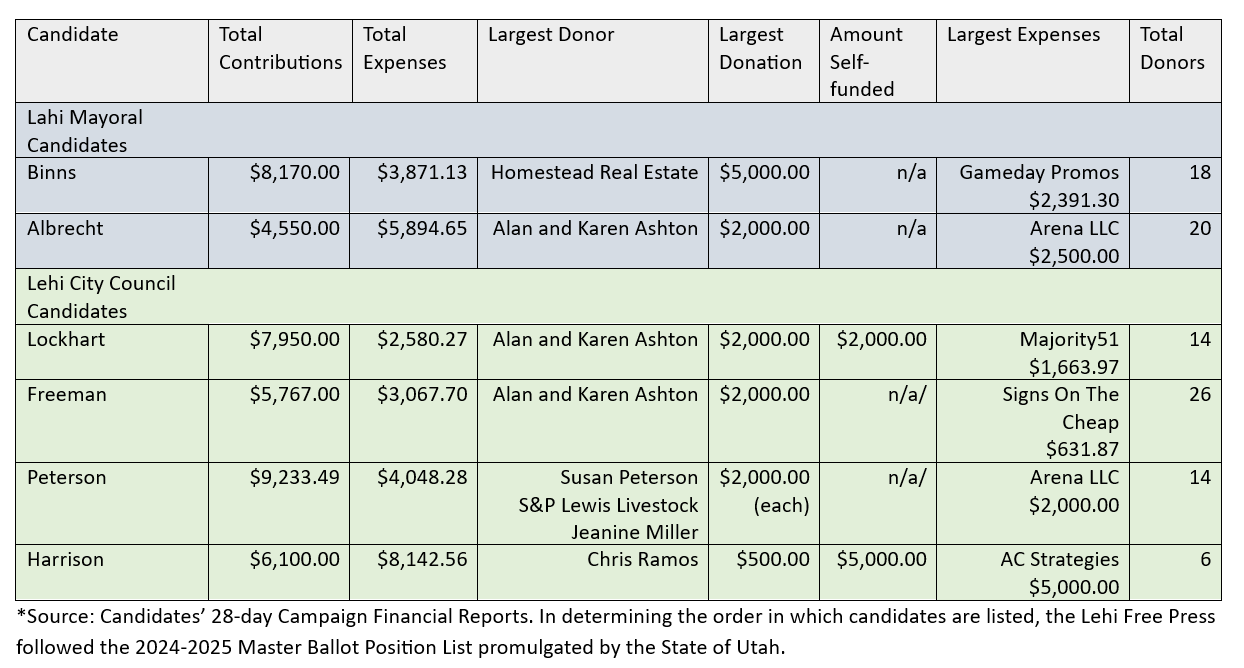The image size is (1244, 668).
Task: Select the Homestead Real Estate donor cell
Action: coord(594,172)
